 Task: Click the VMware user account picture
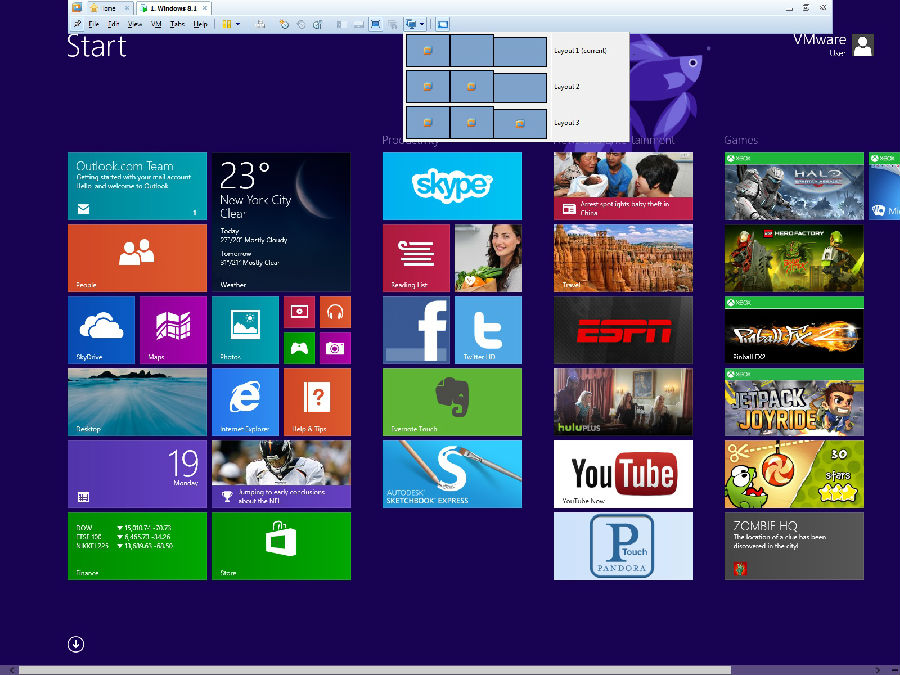(x=862, y=45)
